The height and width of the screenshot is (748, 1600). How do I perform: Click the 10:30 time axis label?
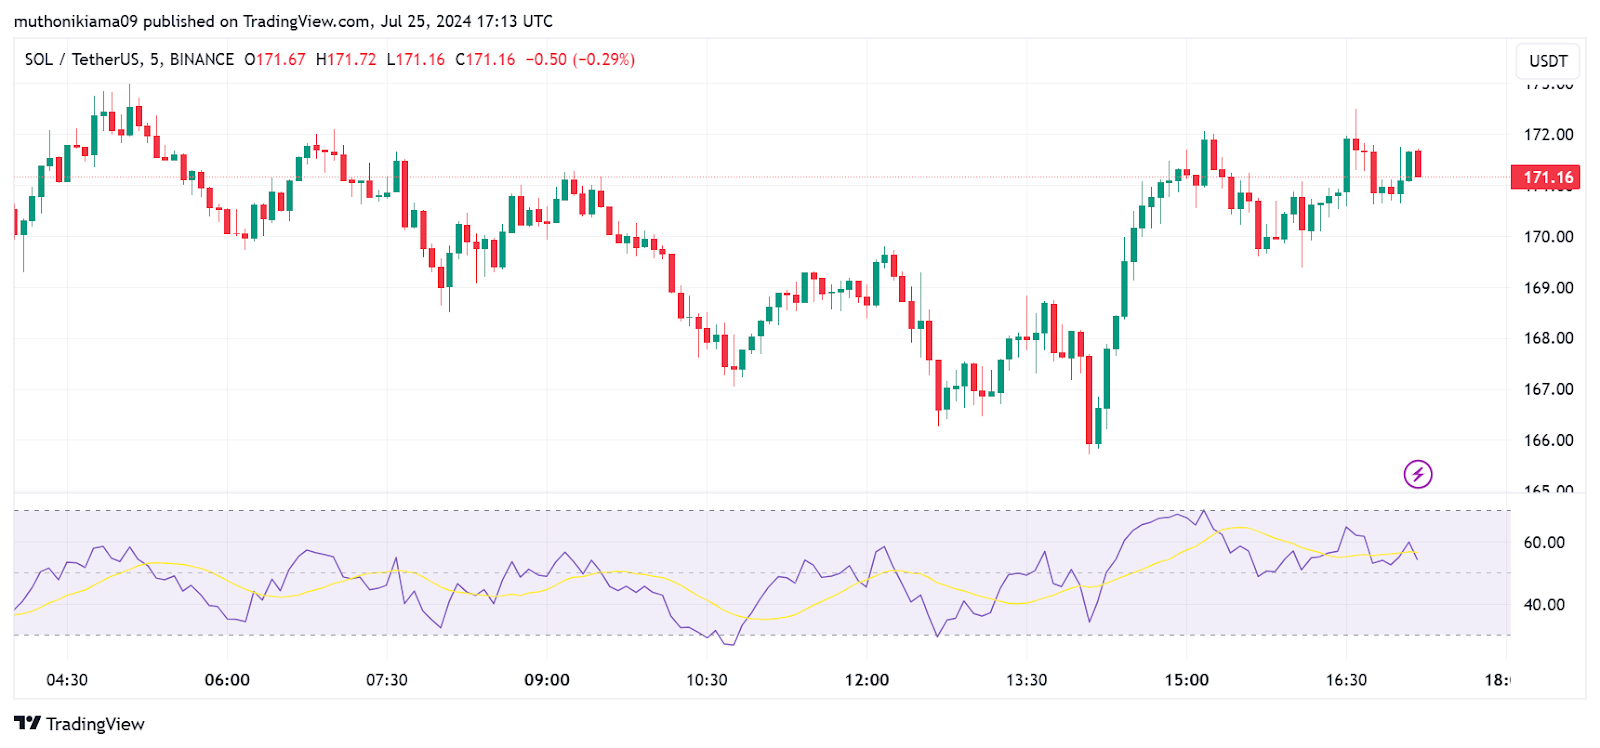(x=707, y=680)
